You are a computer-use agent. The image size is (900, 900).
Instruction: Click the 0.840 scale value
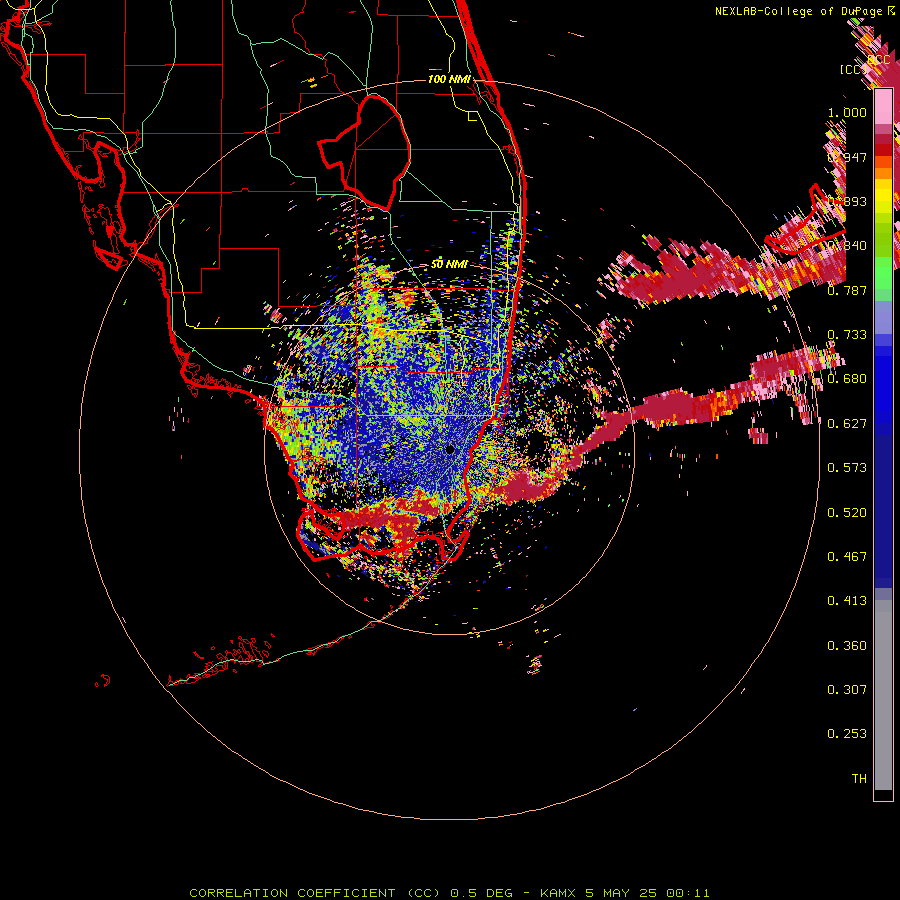(847, 246)
